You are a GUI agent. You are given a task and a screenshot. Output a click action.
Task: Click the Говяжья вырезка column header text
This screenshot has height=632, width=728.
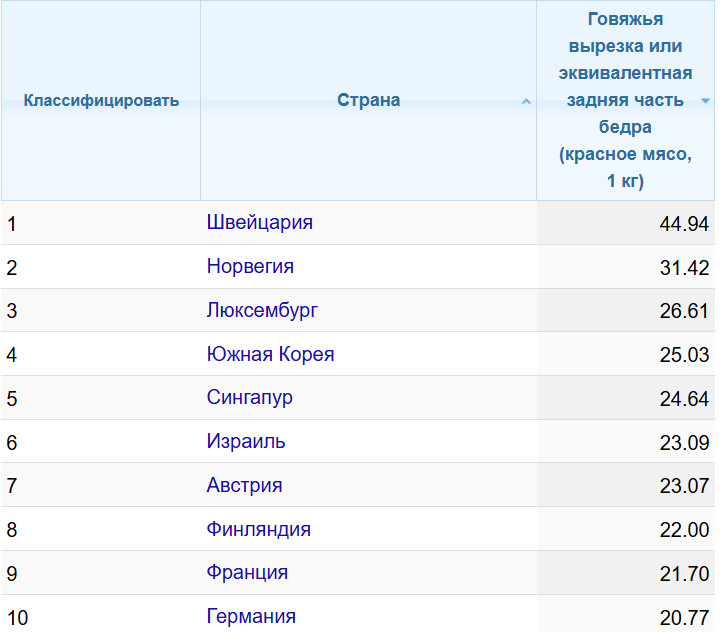[x=625, y=100]
